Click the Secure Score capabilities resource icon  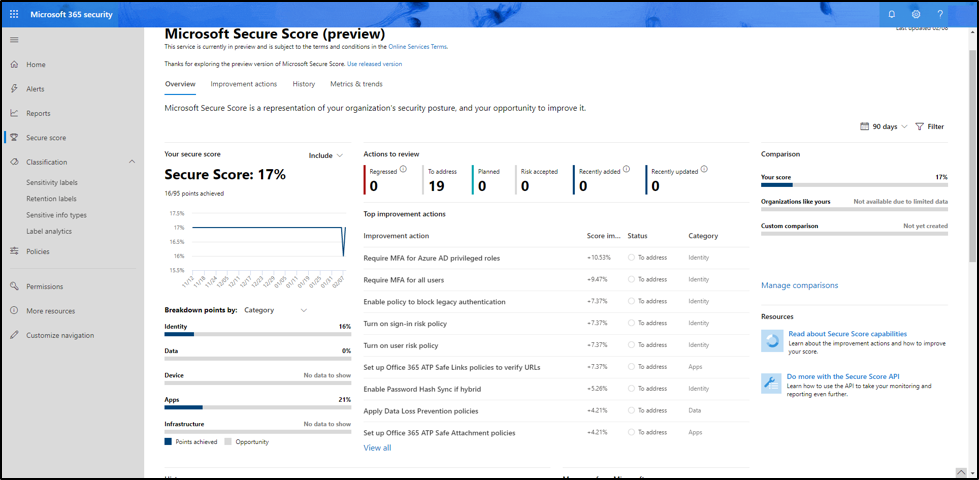[771, 340]
